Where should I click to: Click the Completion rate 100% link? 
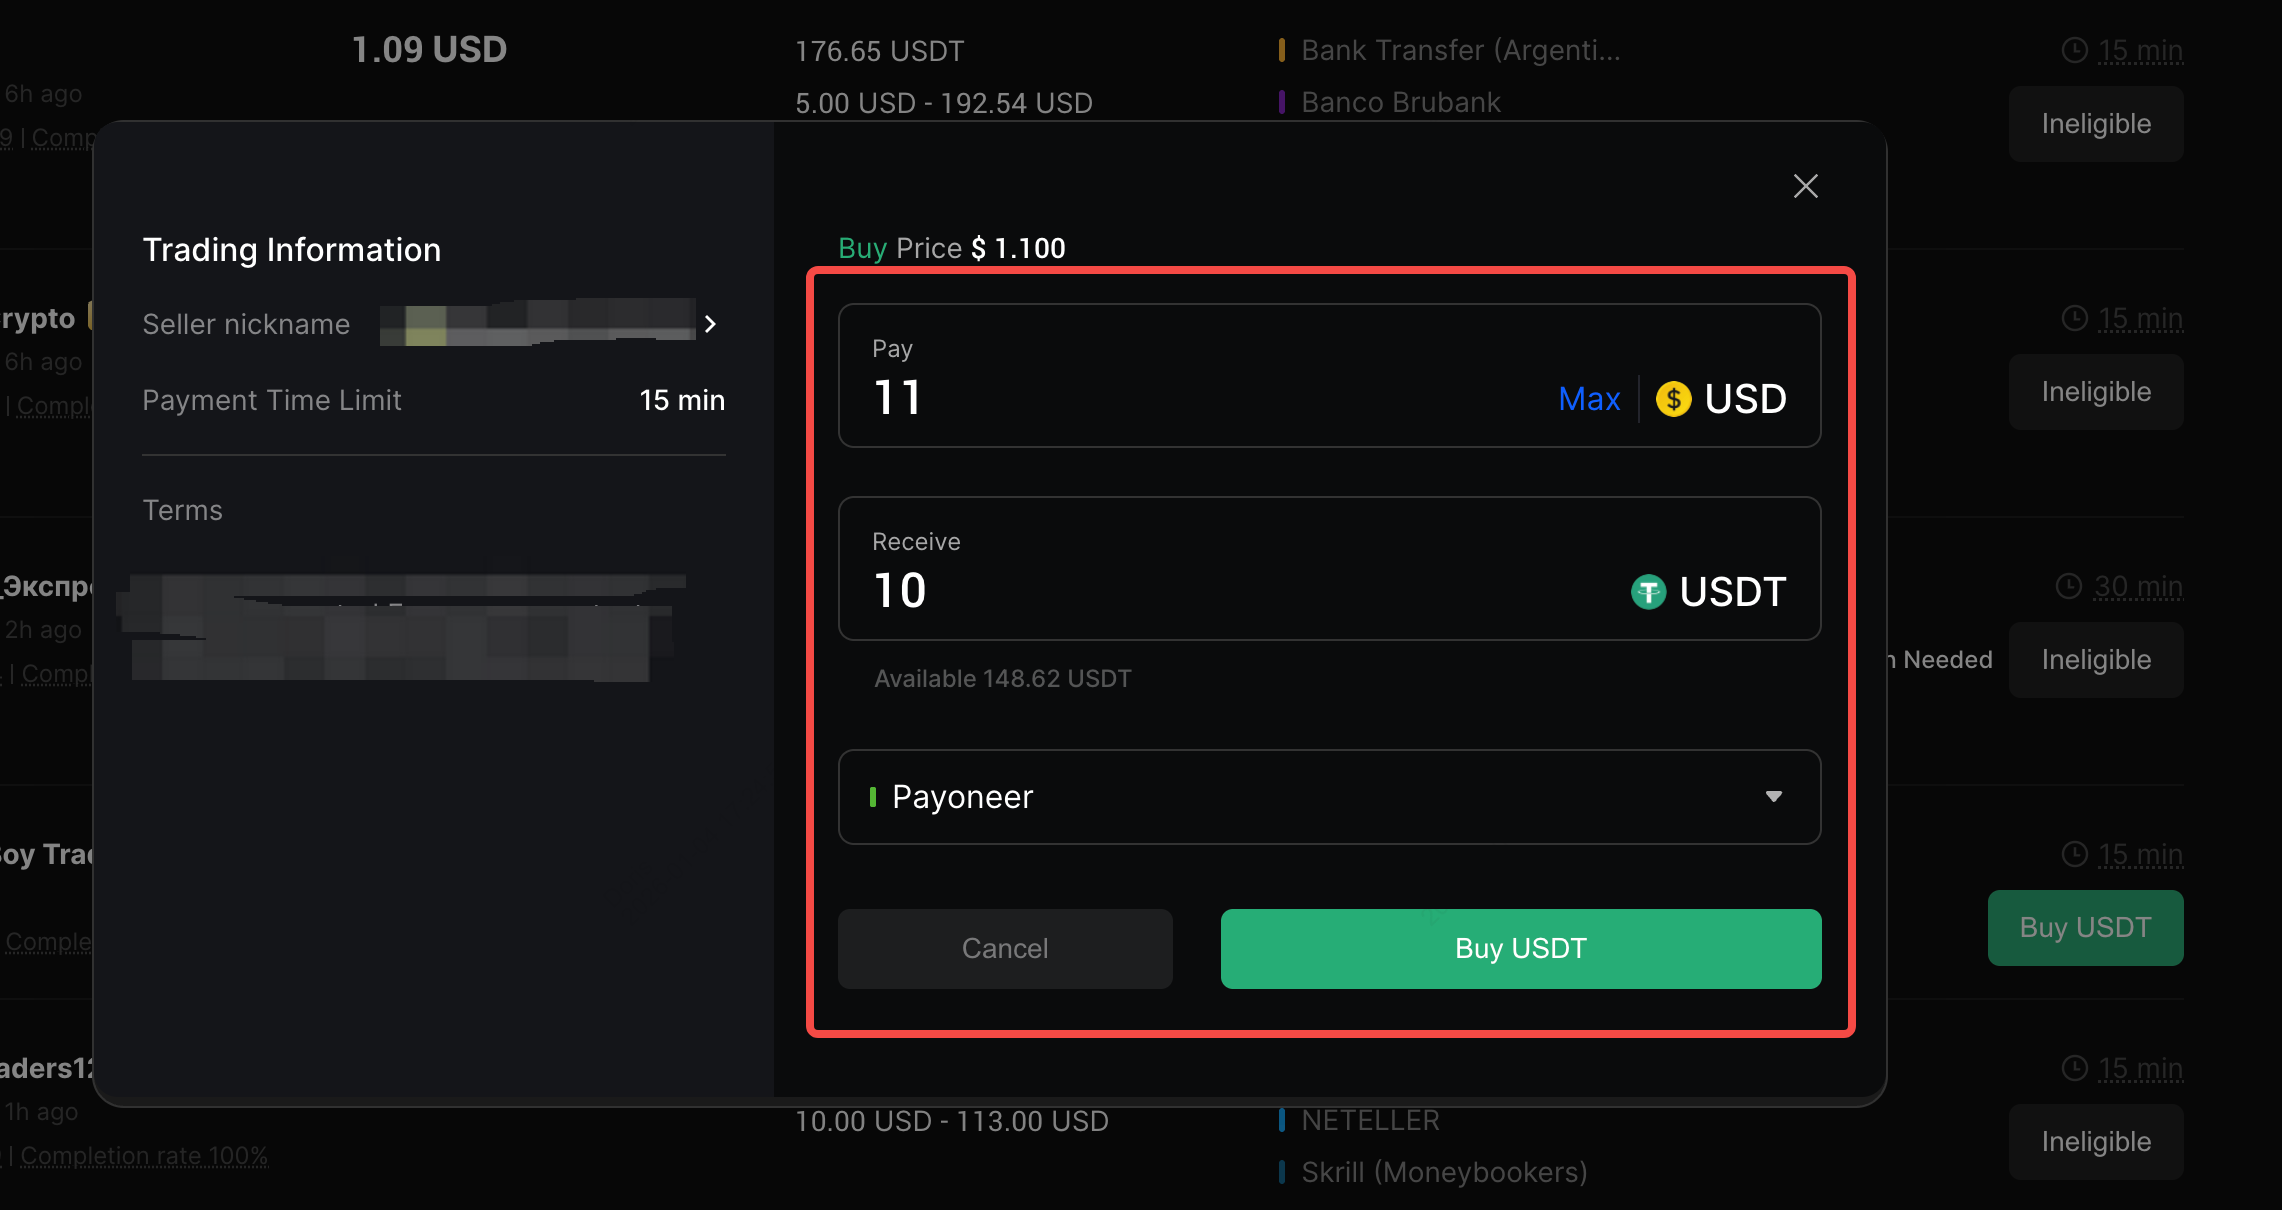point(144,1155)
